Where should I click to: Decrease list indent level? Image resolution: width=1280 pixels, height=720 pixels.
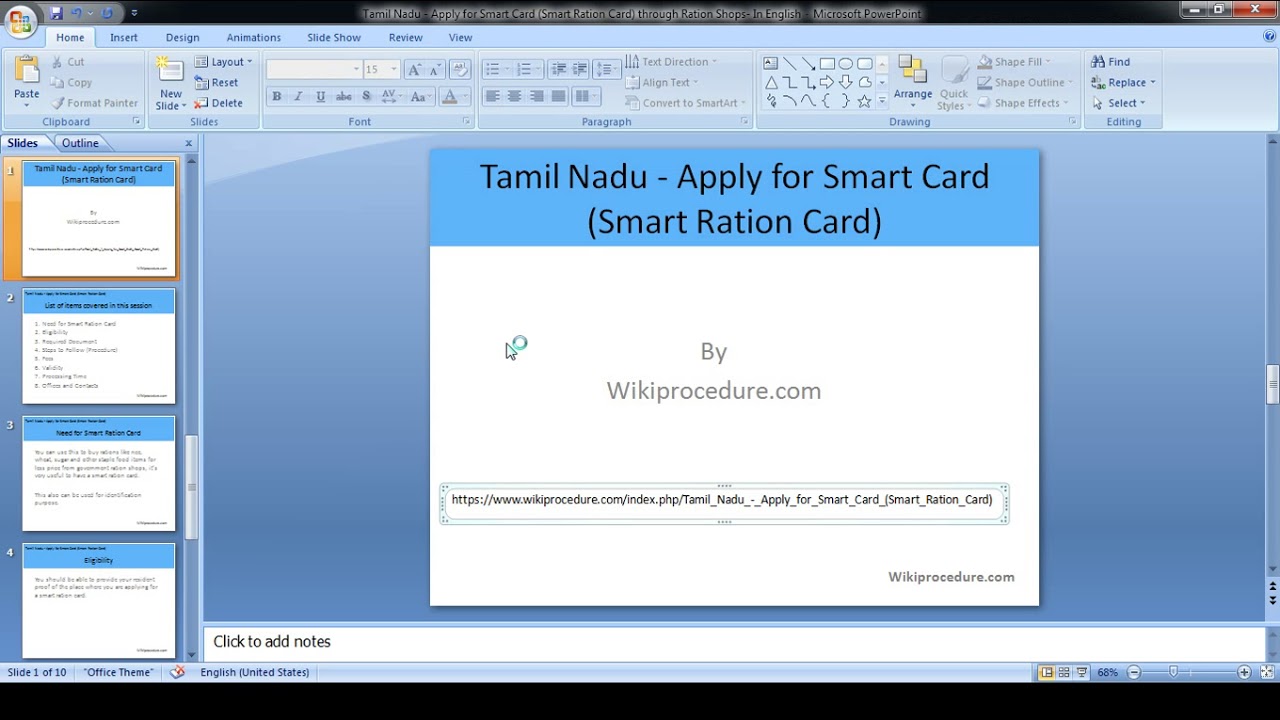coord(558,69)
